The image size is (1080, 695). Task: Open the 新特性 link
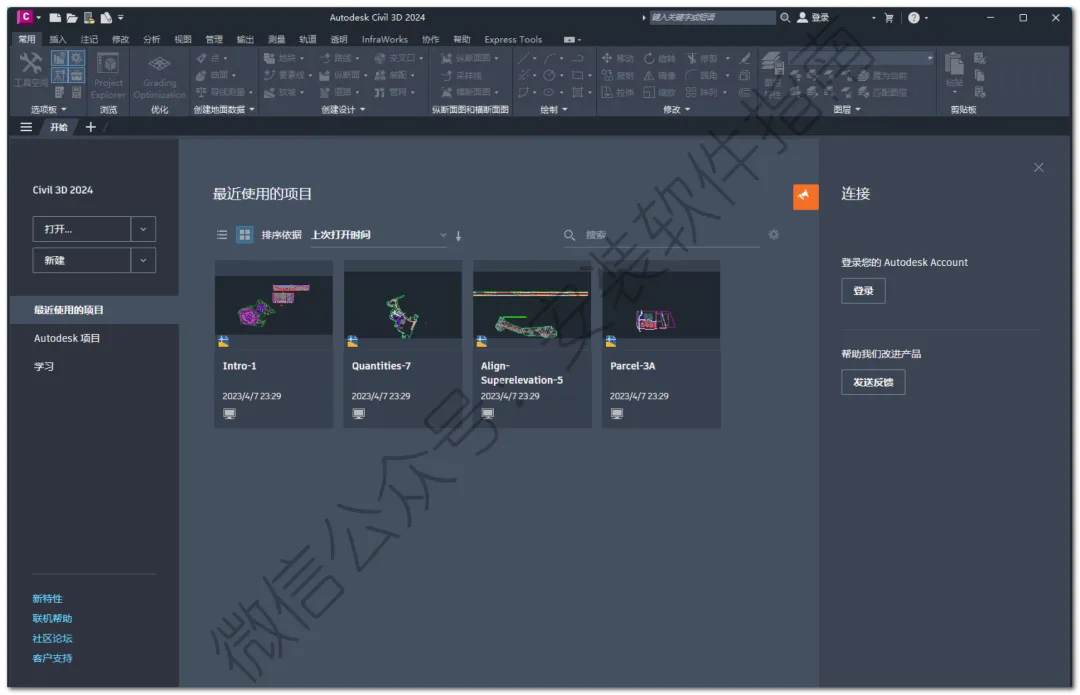point(47,599)
